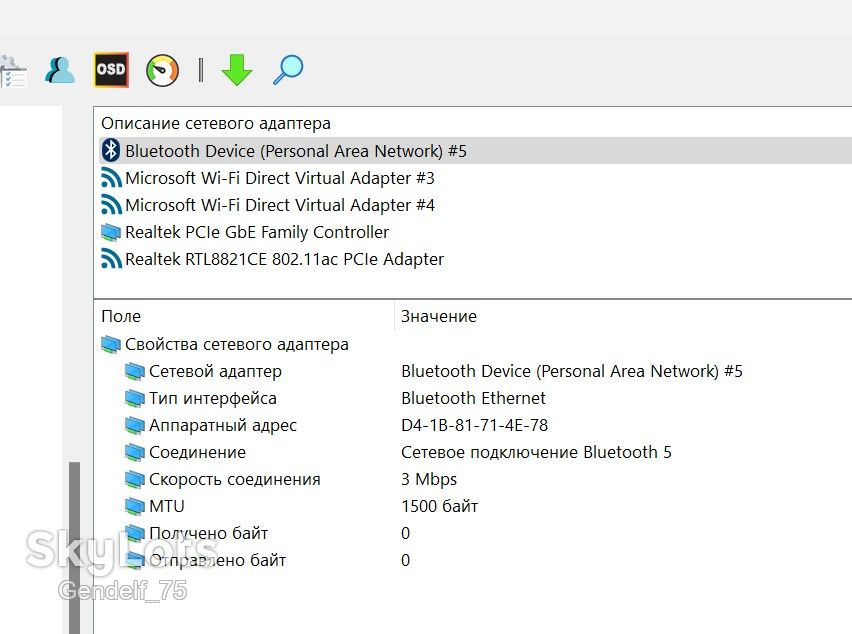Click the network icon beside Realtek PCIe GbE
This screenshot has width=852, height=634.
111,232
